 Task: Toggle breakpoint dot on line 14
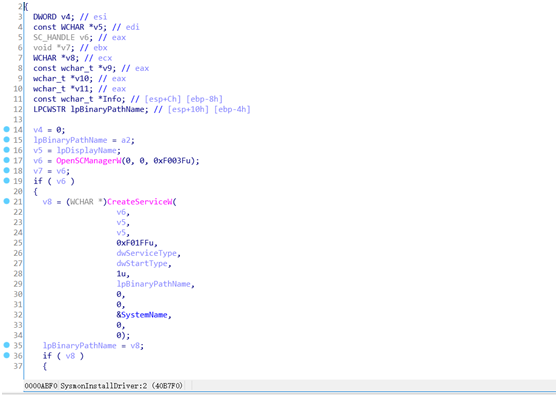coord(6,129)
